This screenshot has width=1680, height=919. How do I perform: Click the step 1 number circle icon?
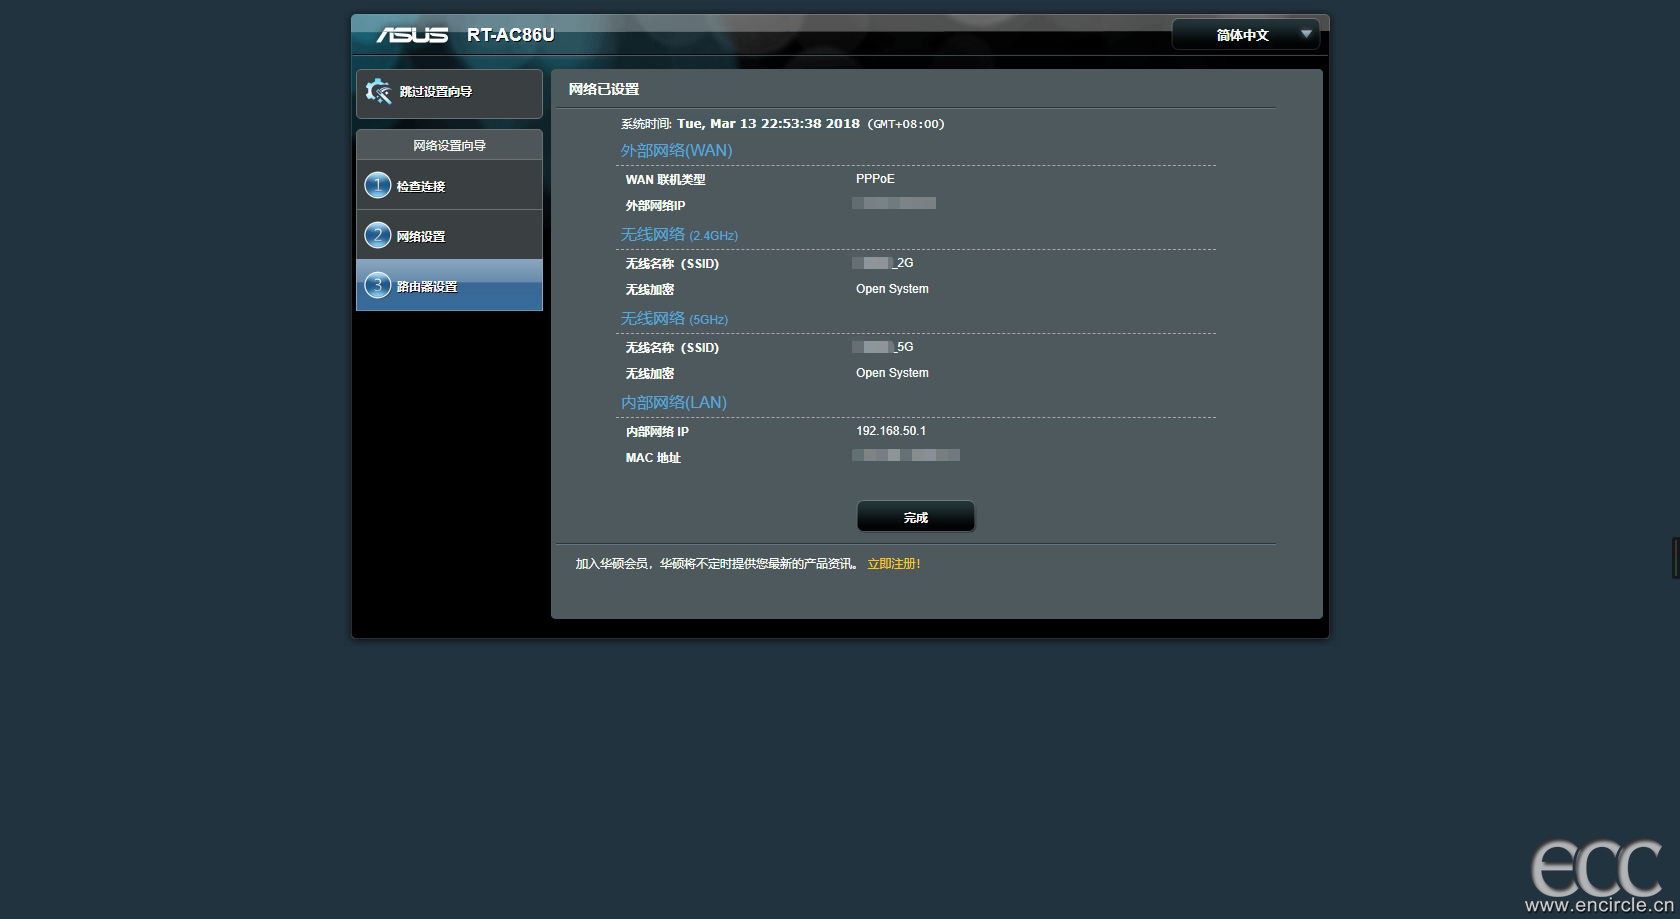coord(377,185)
